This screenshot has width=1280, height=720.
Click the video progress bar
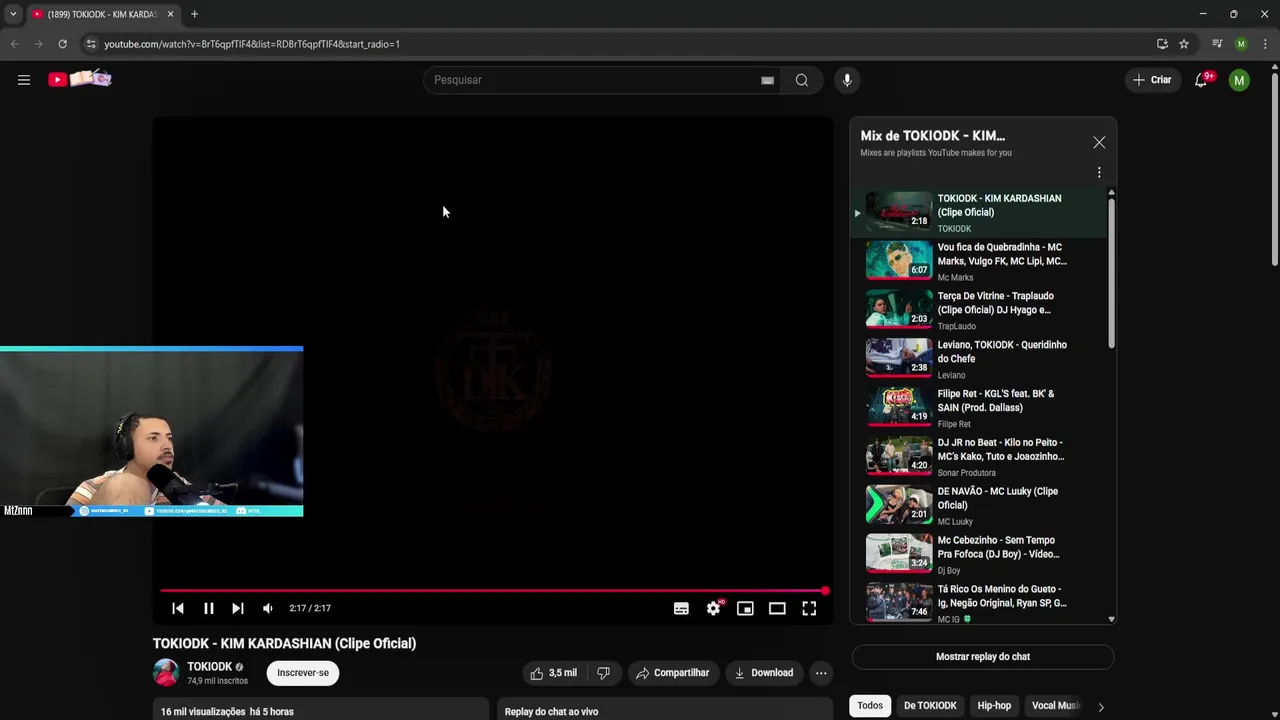click(492, 591)
